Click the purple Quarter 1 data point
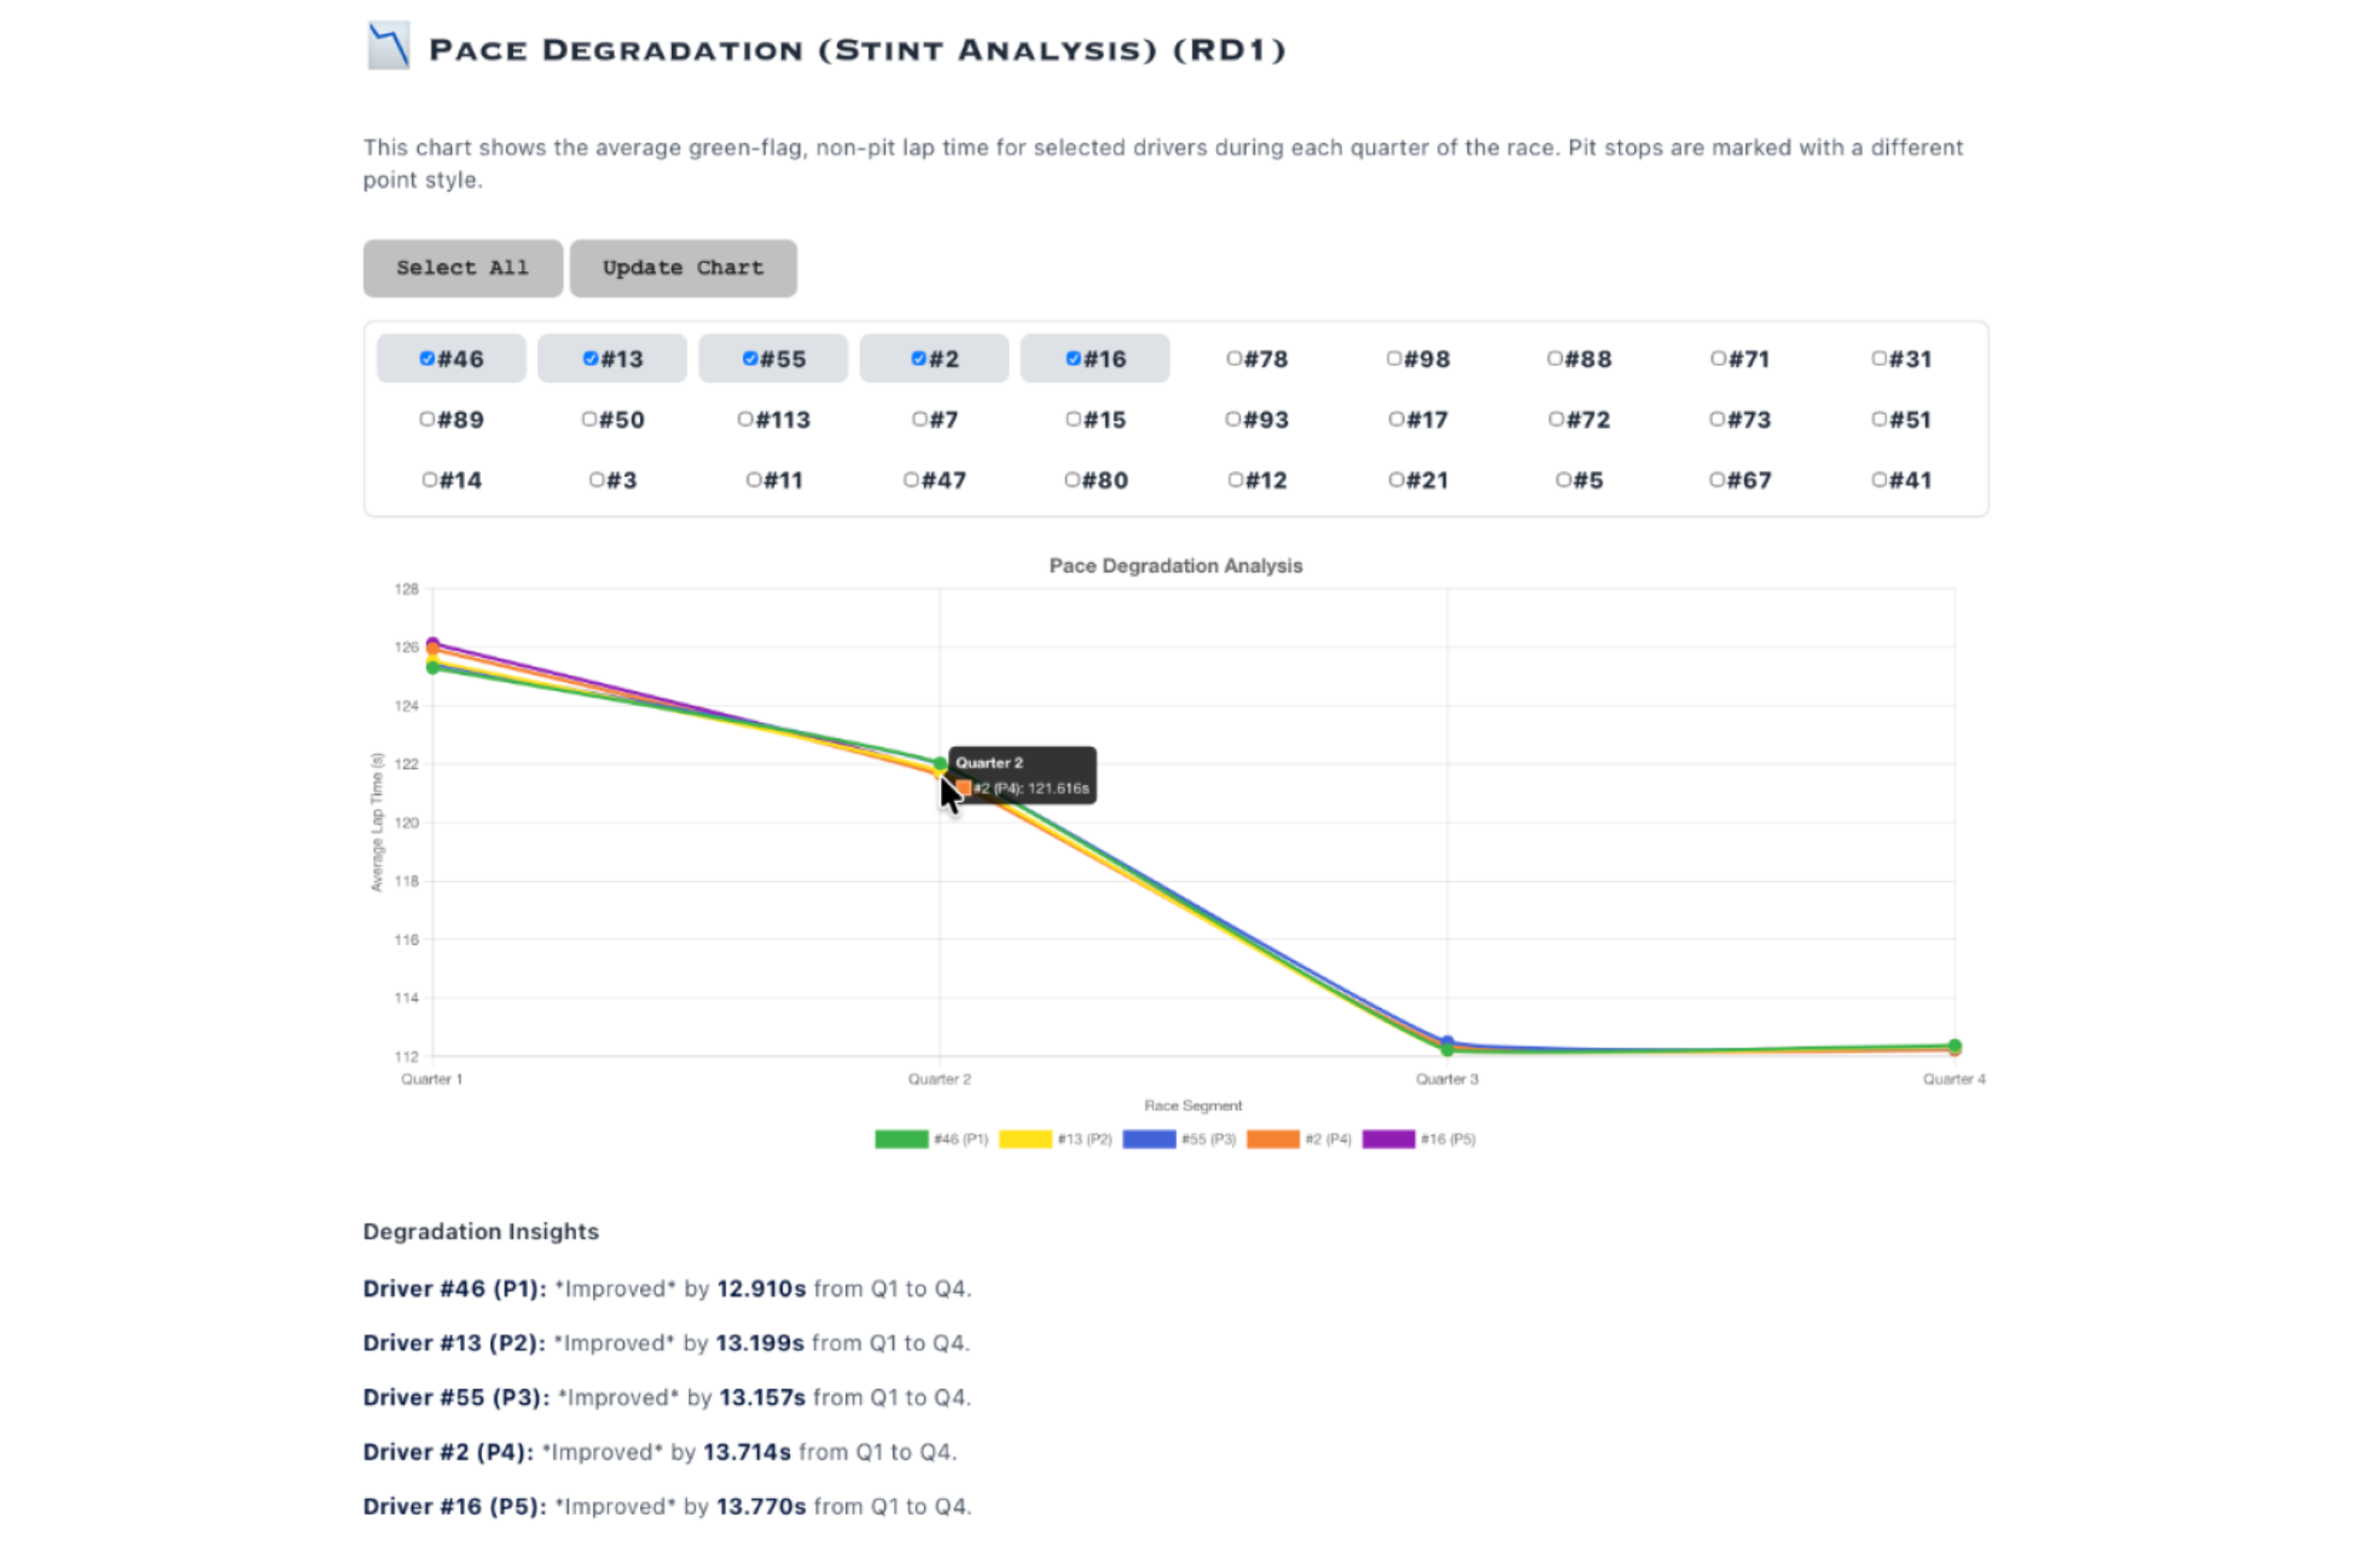This screenshot has height=1568, width=2353. (x=433, y=643)
